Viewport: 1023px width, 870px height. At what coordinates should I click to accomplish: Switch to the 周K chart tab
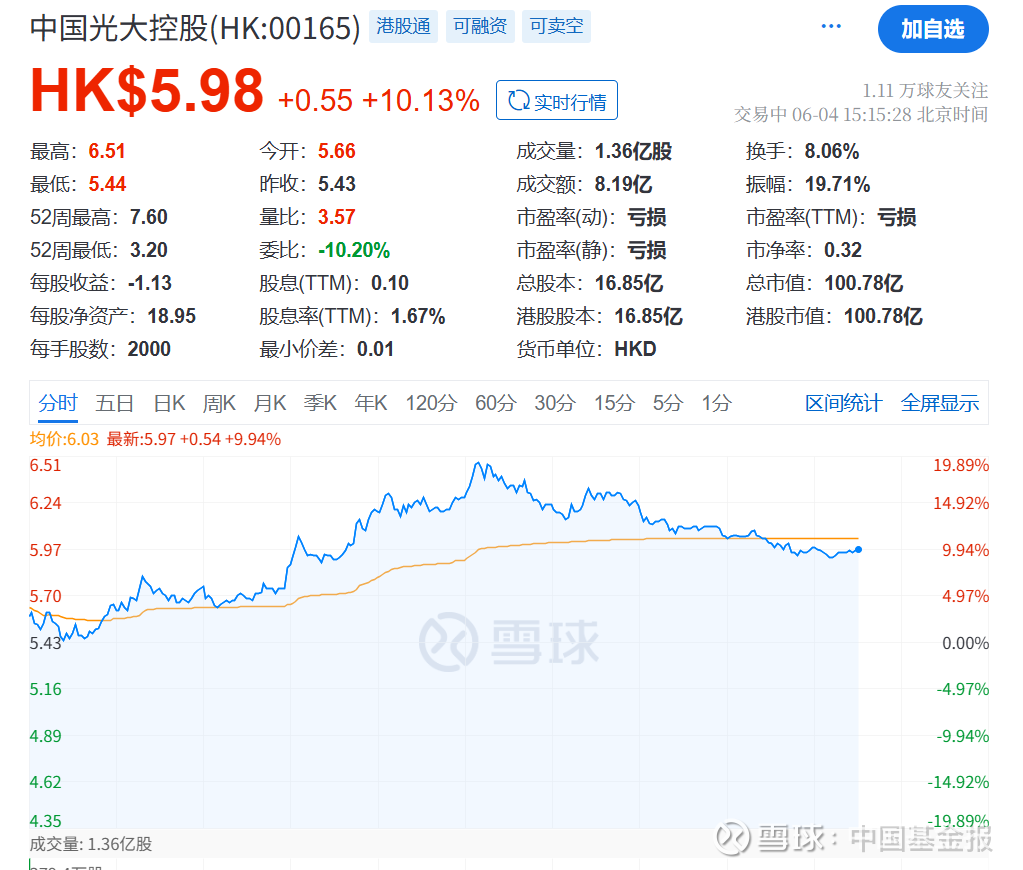pos(219,403)
